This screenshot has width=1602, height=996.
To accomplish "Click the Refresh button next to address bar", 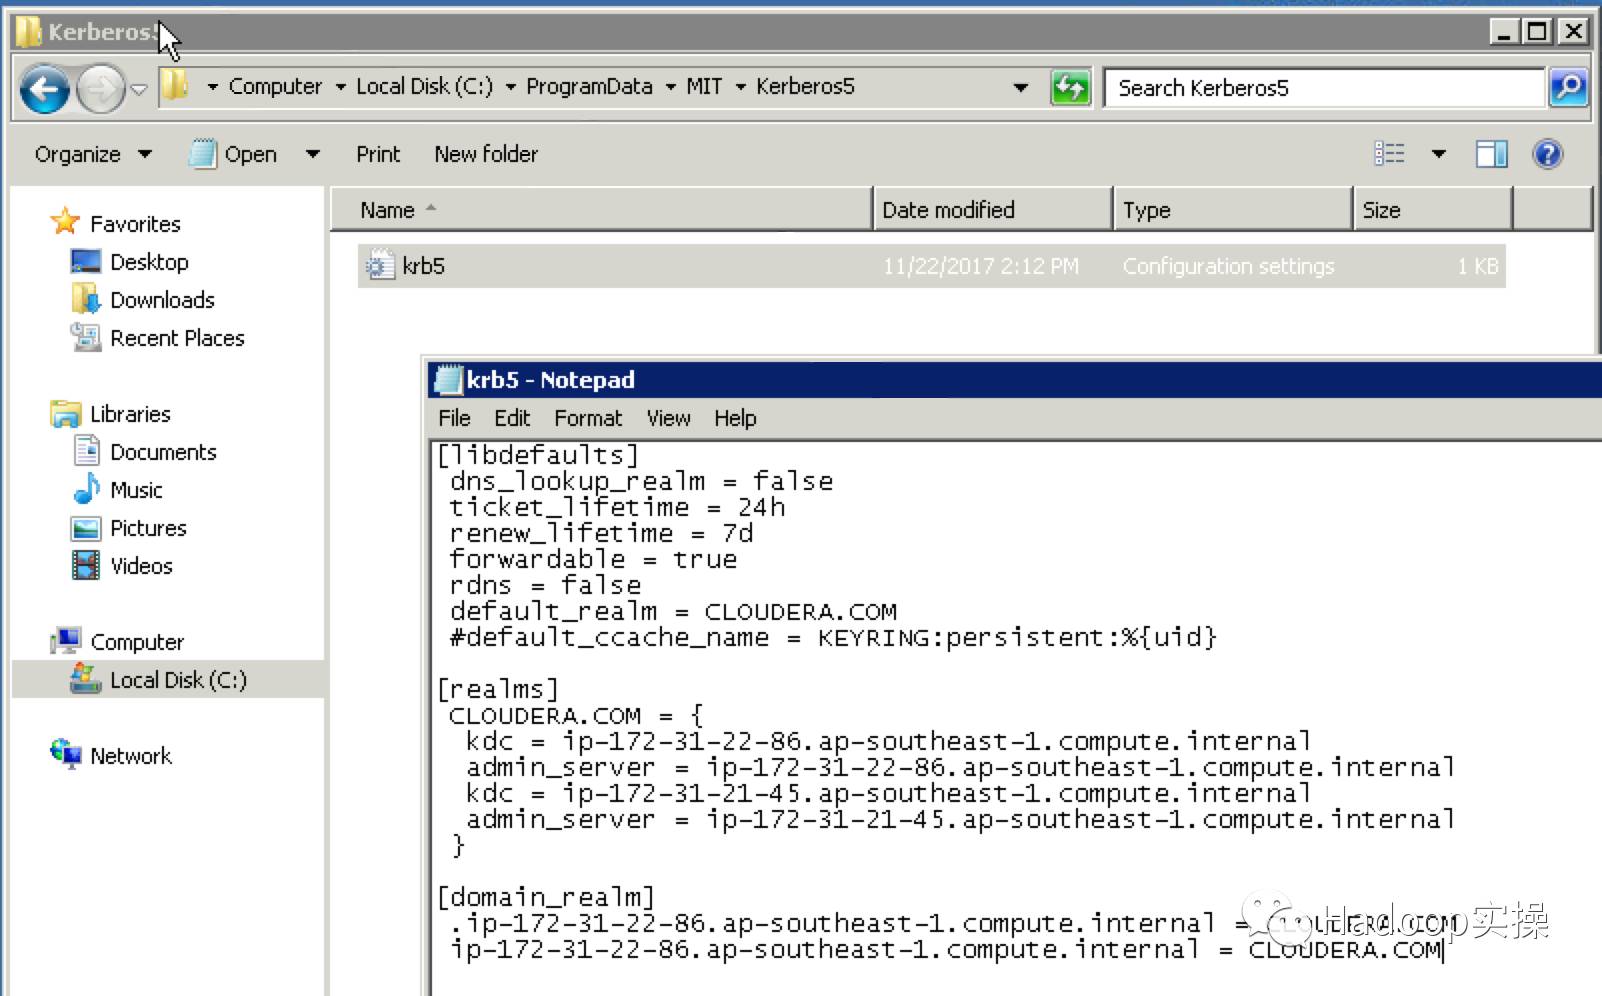I will click(1070, 88).
